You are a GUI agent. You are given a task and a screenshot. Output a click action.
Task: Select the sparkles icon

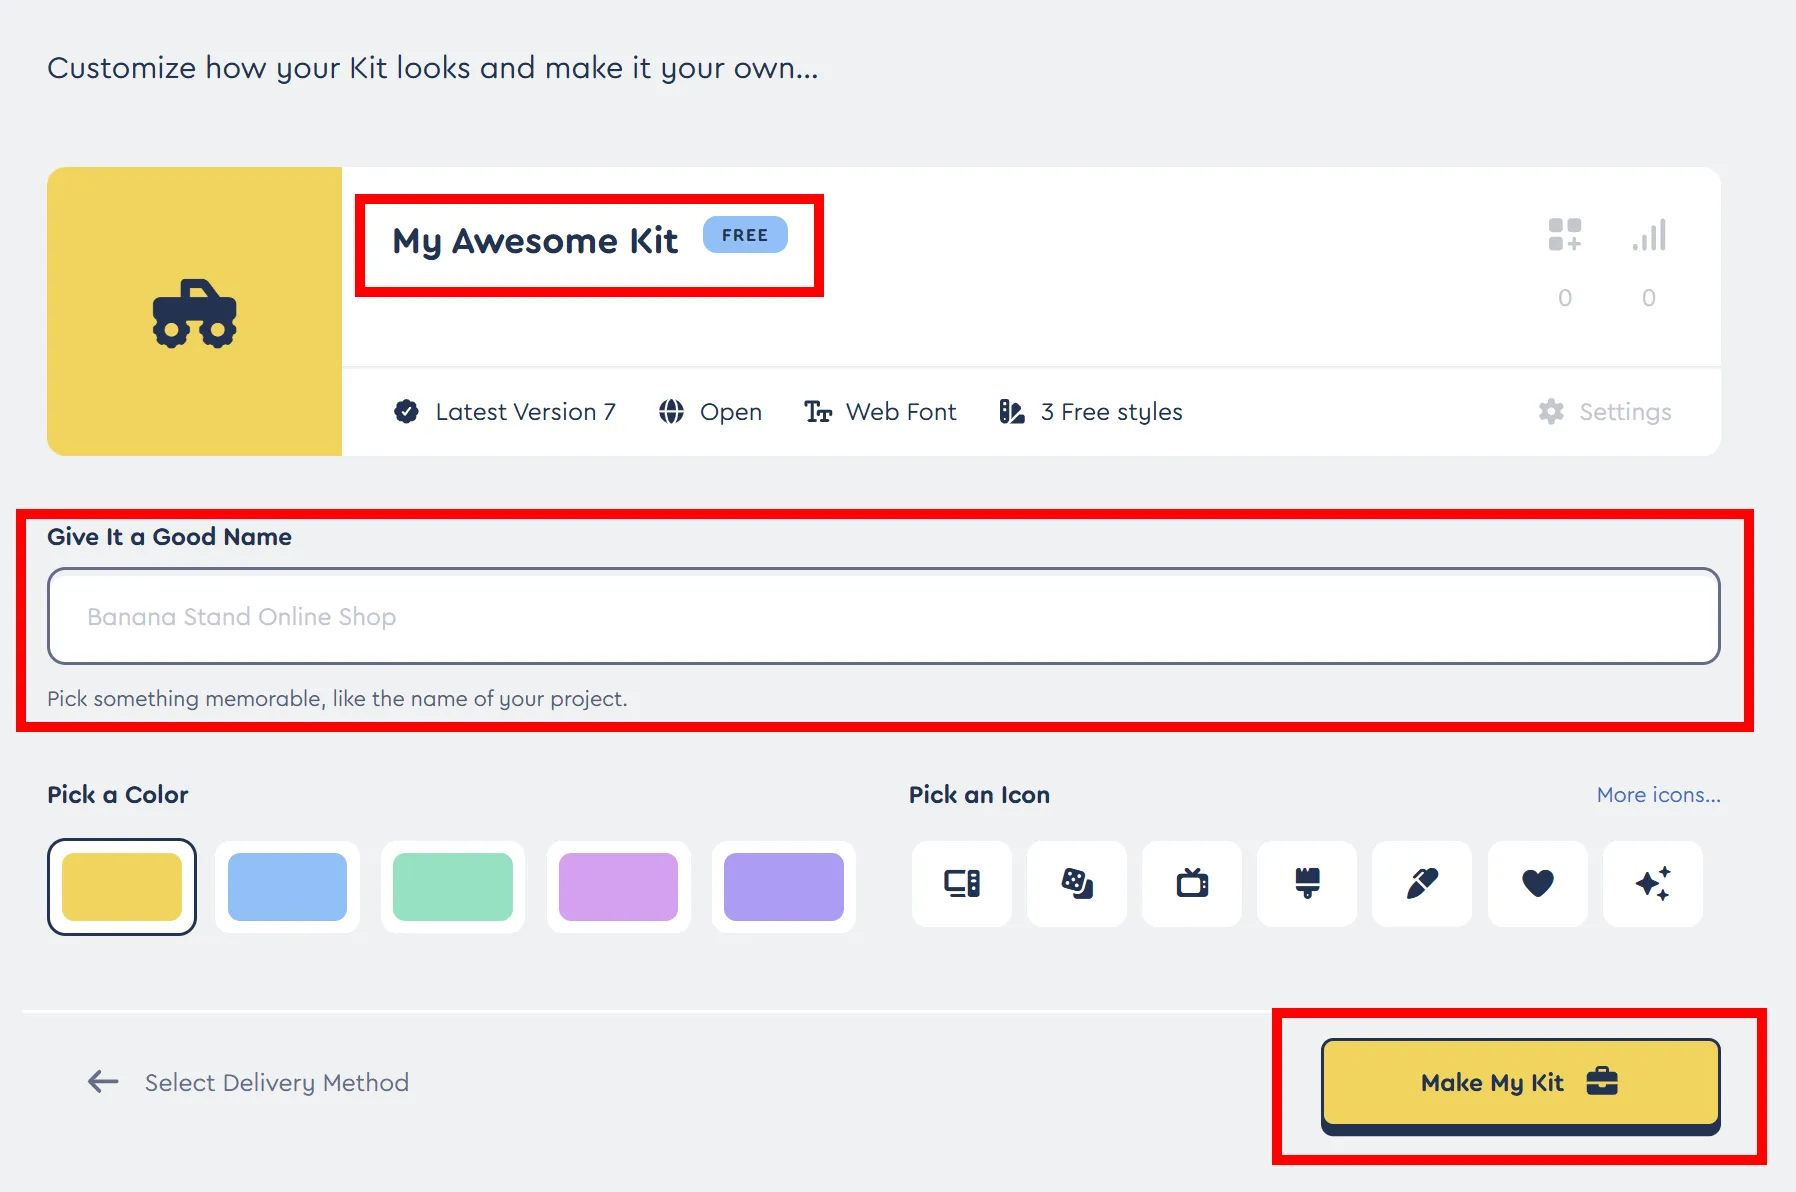pos(1652,884)
